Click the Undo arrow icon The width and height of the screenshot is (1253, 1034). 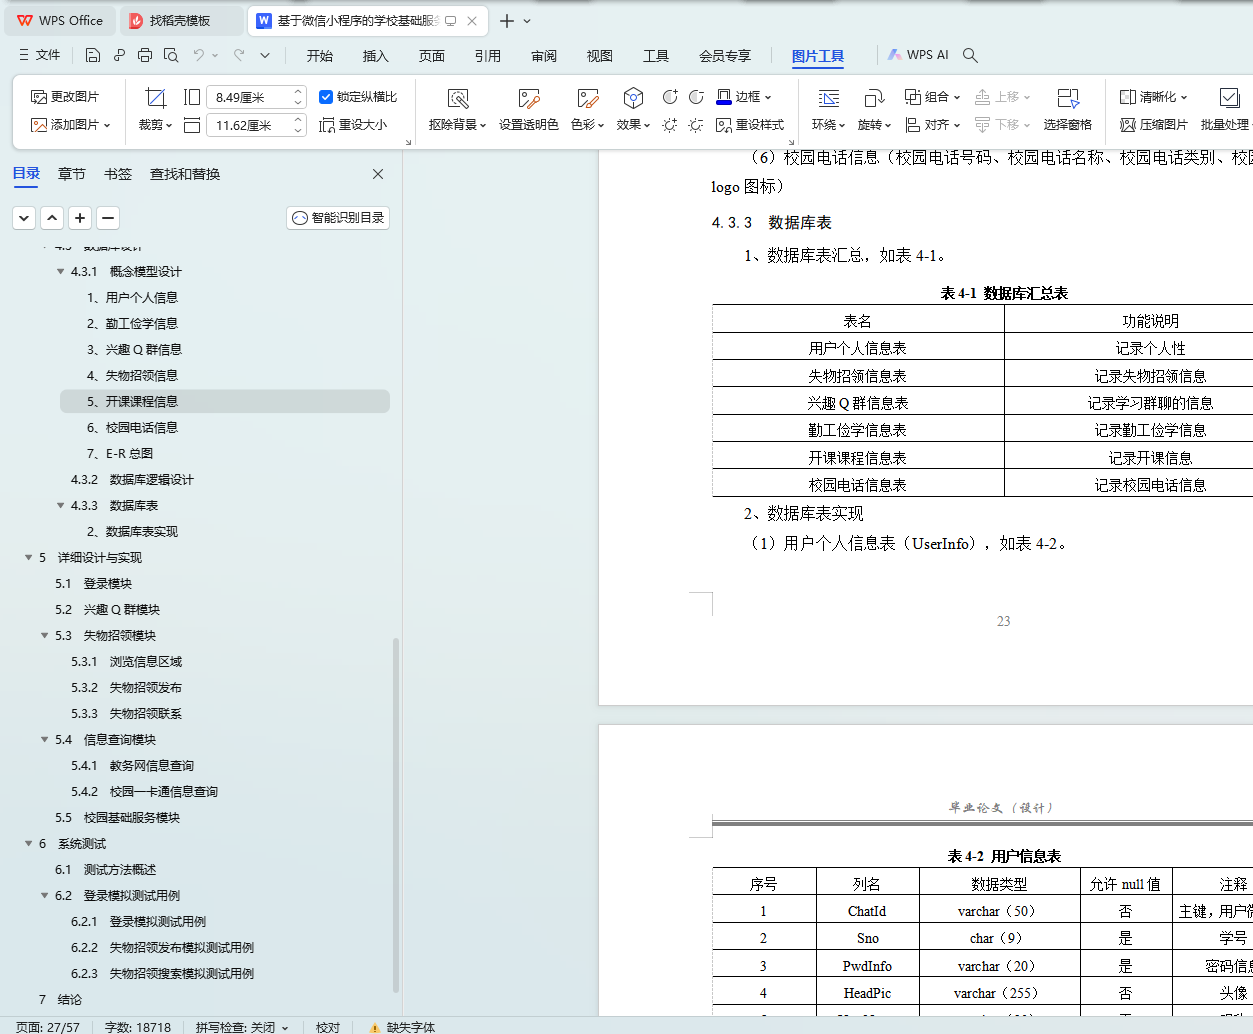[199, 55]
